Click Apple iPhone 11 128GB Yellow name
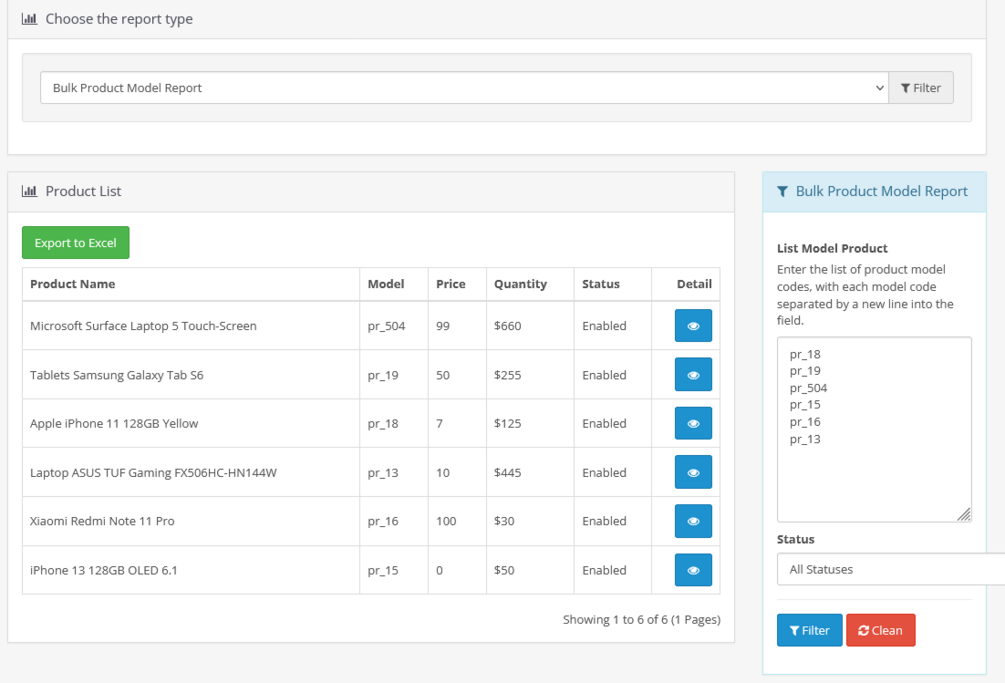This screenshot has height=683, width=1005. click(x=114, y=424)
